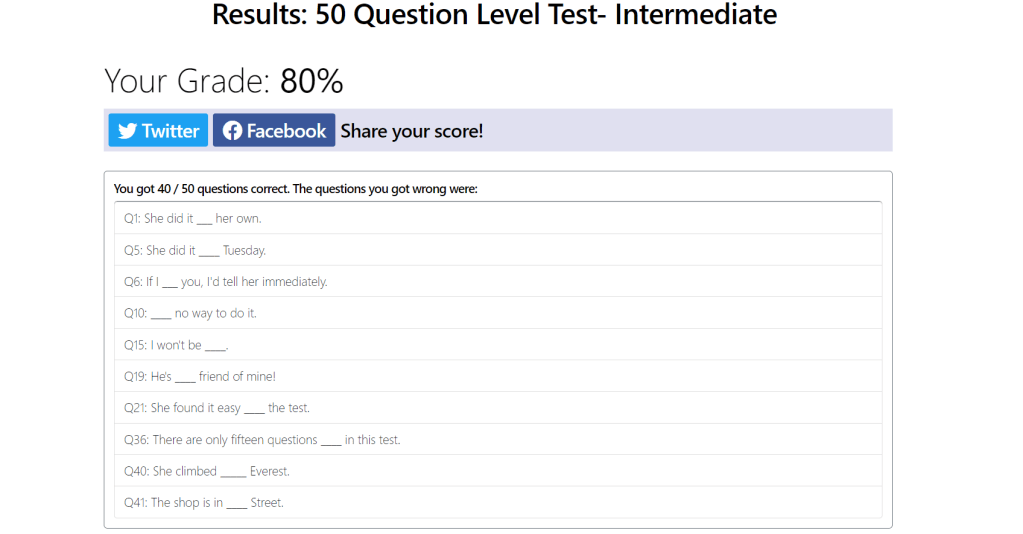
Task: Click the 'Share your score!' text
Action: coord(412,131)
